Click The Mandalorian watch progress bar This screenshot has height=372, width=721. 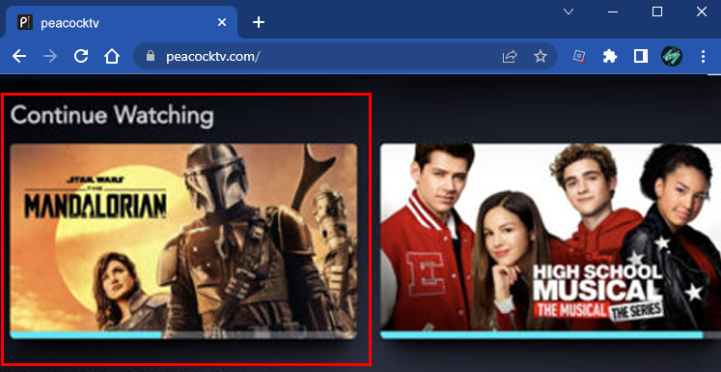[x=183, y=335]
